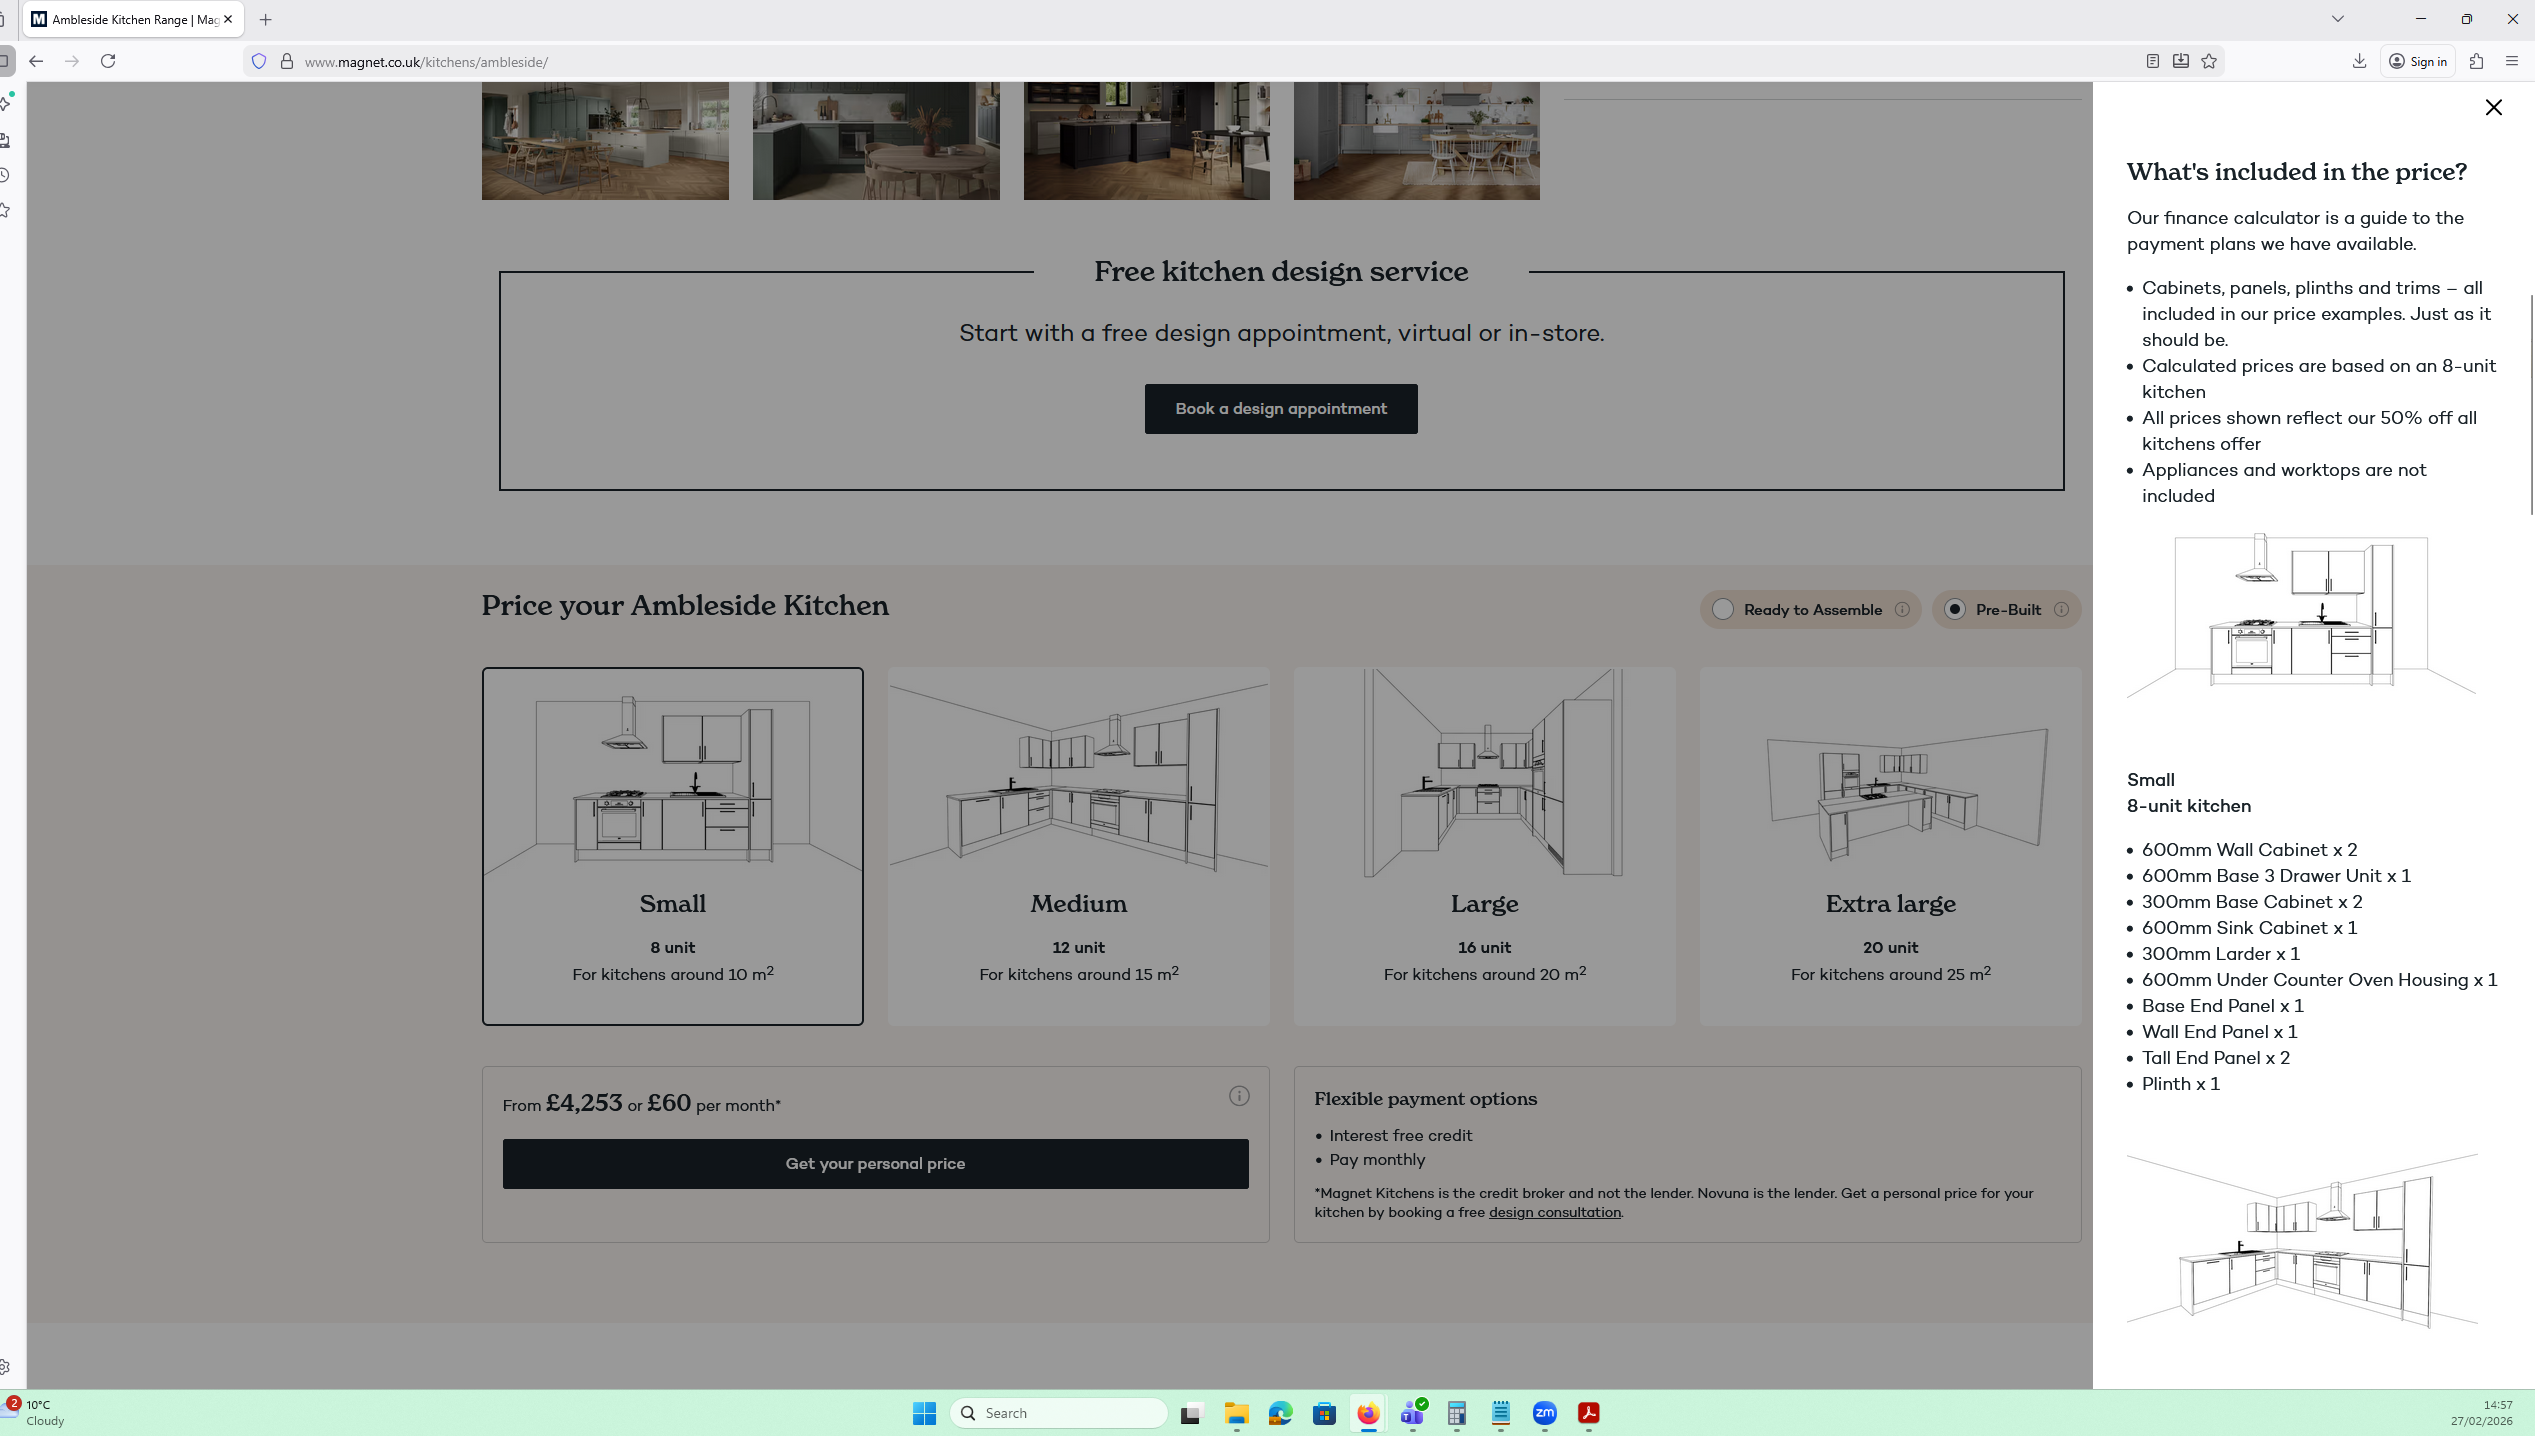This screenshot has width=2535, height=1436.
Task: Open Firefox downloads icon
Action: [x=2359, y=61]
